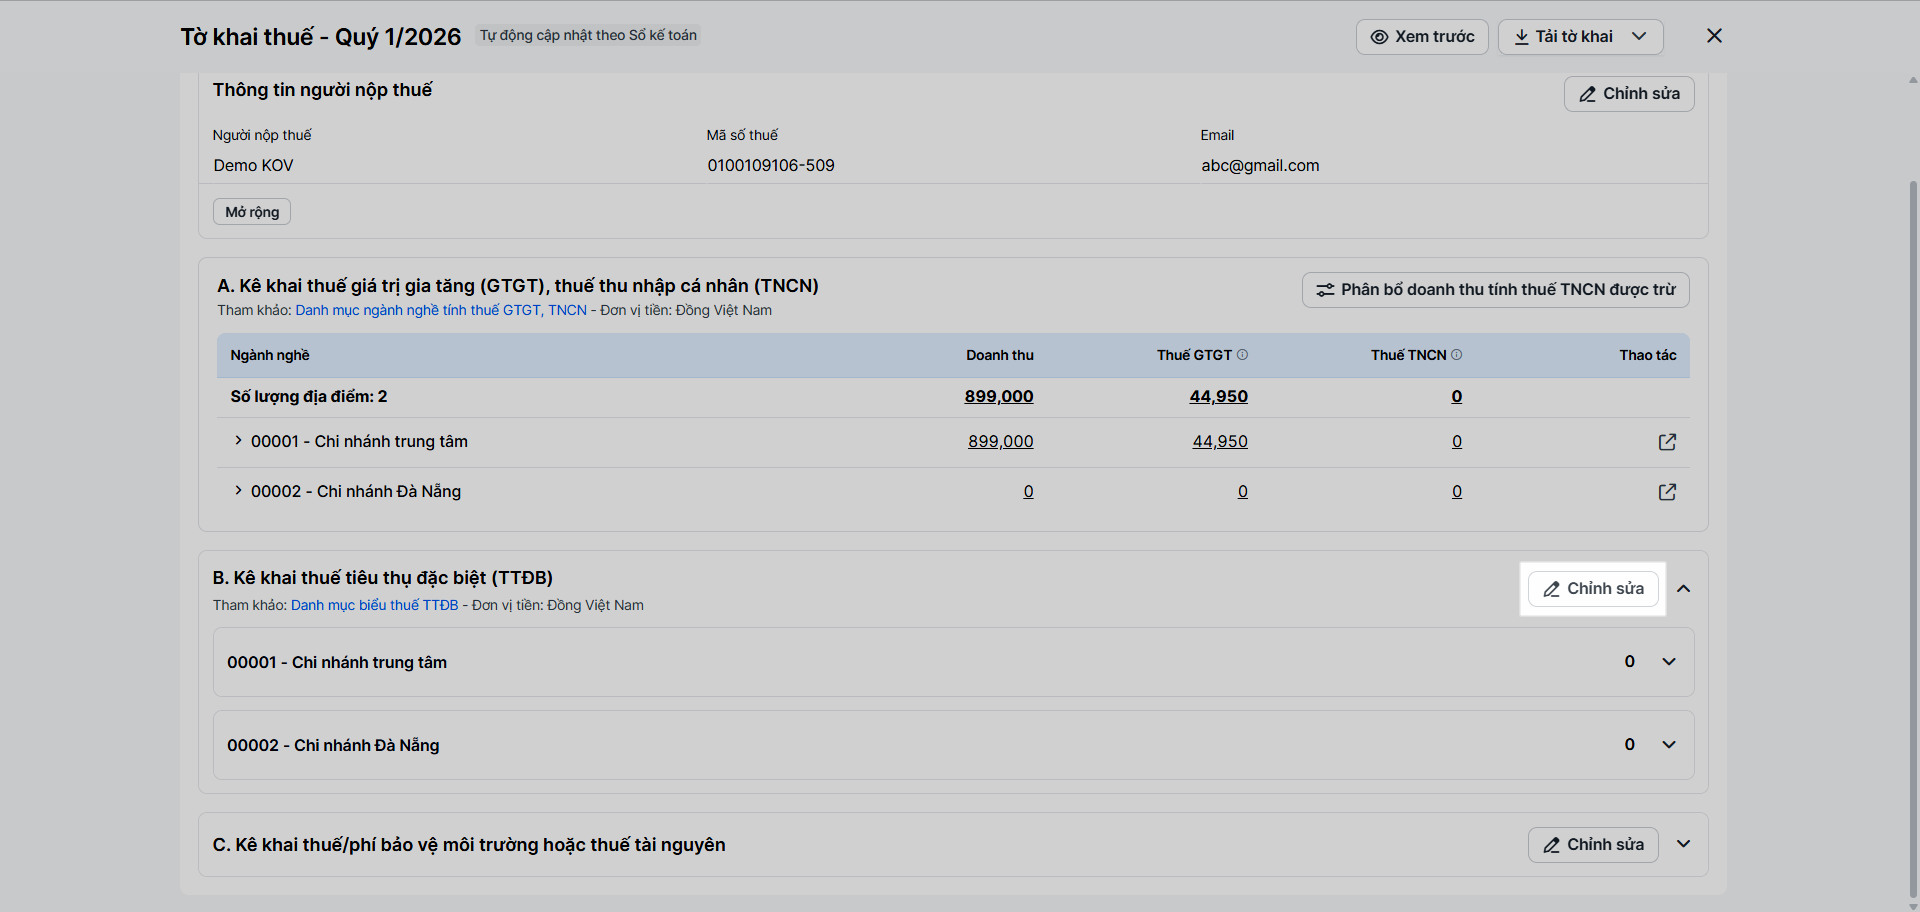Expand 00001 - Chi nhánh trung tâm table row

pyautogui.click(x=238, y=441)
